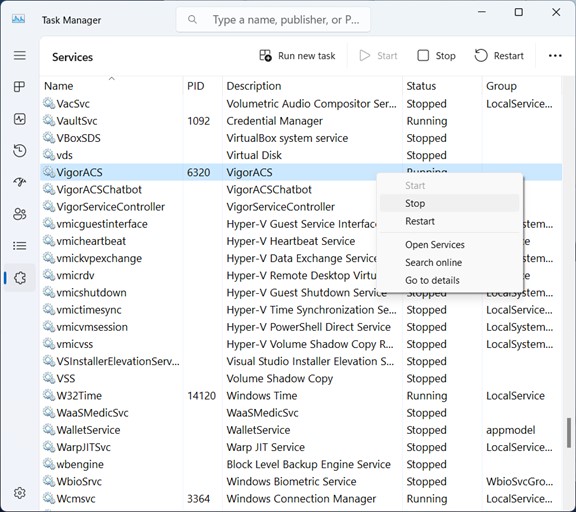Open Task Manager settings gear

click(x=19, y=493)
